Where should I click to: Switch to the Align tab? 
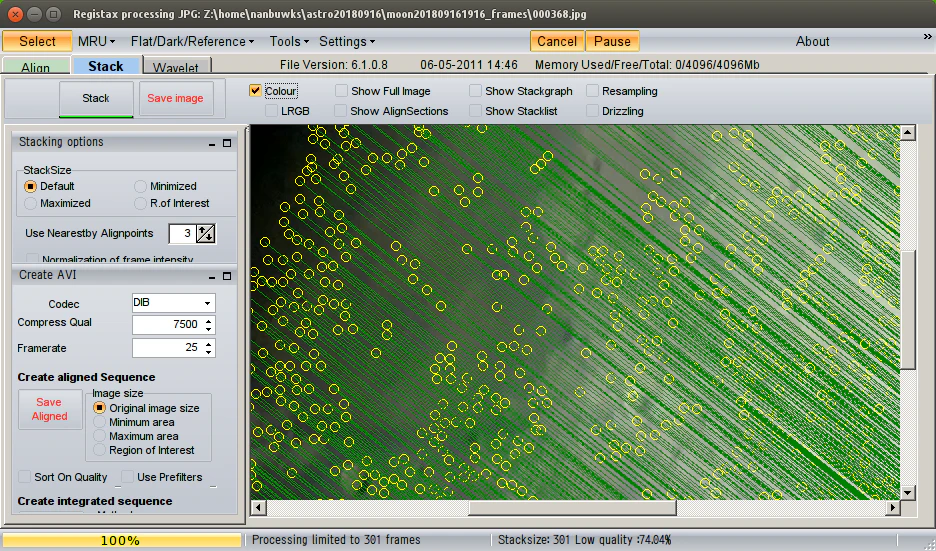36,67
